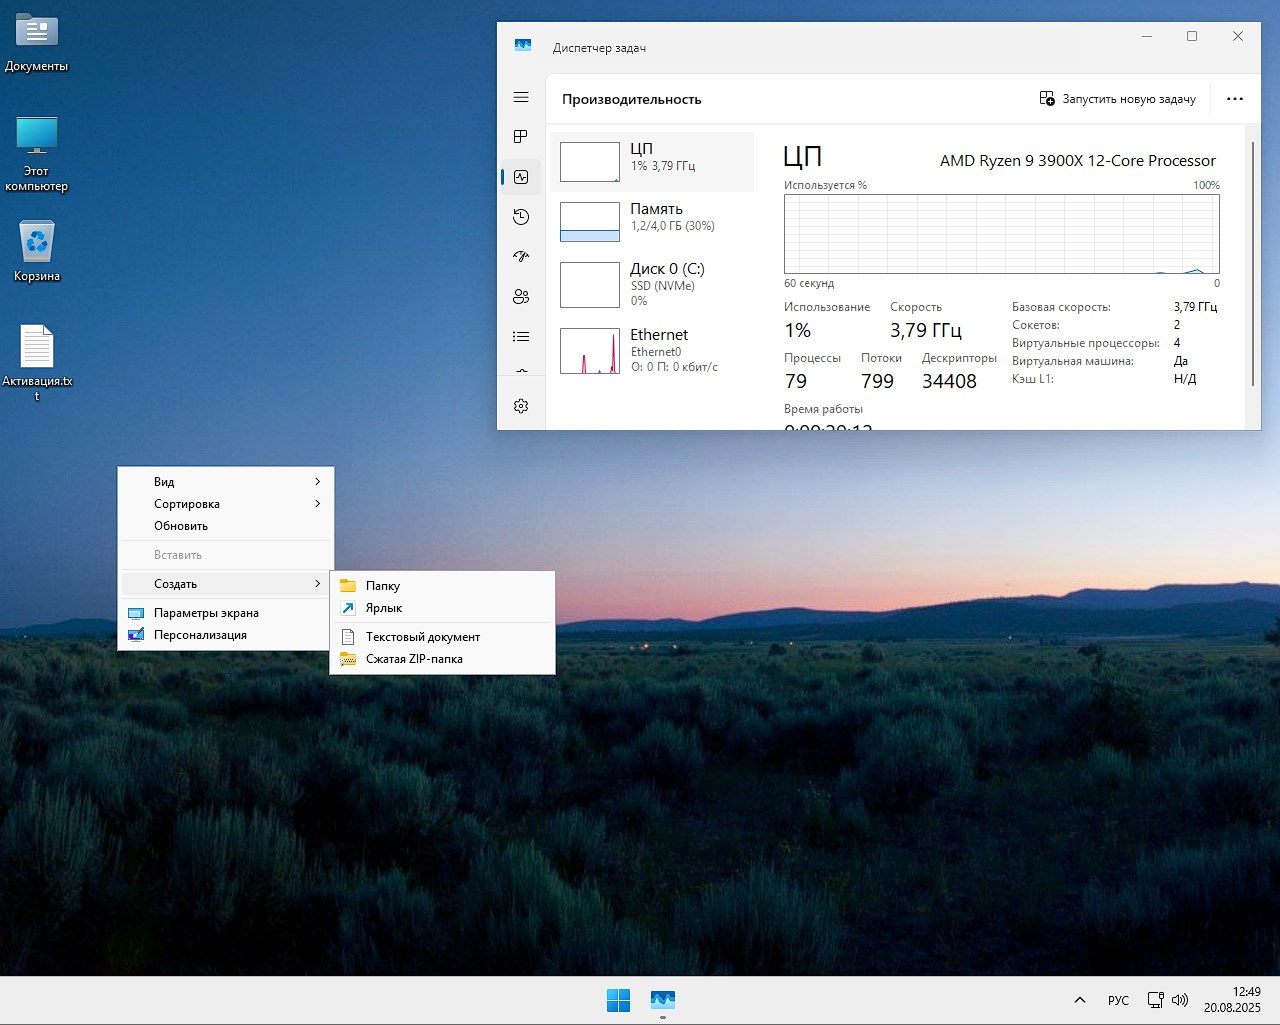Choose Папку from the Создать submenu
Viewport: 1280px width, 1025px height.
click(383, 586)
